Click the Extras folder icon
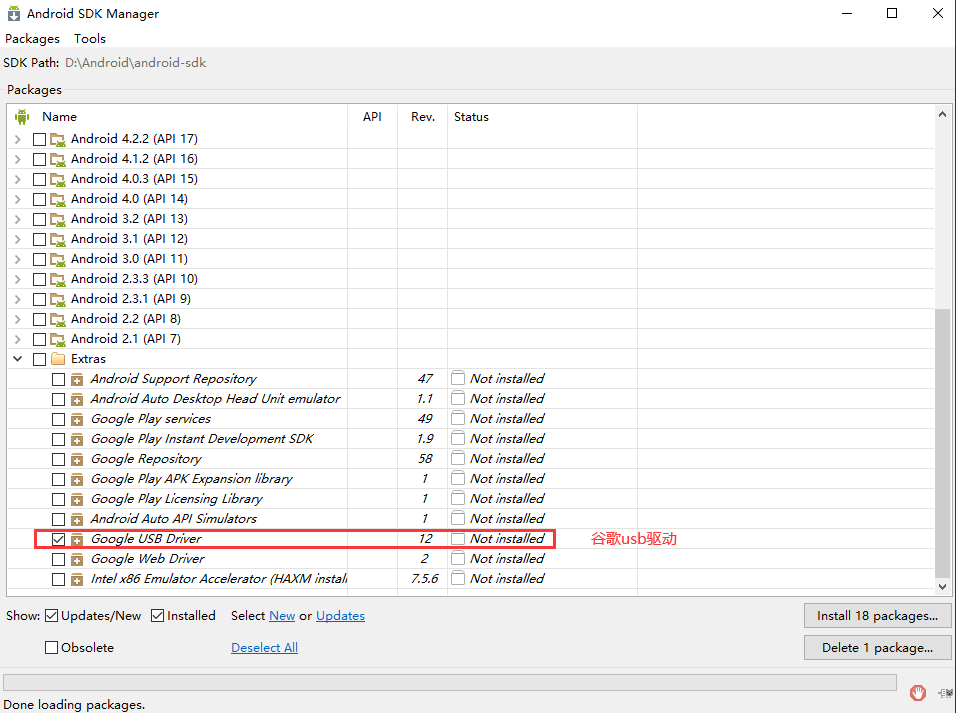Screen dimensions: 956x713 tap(58, 359)
